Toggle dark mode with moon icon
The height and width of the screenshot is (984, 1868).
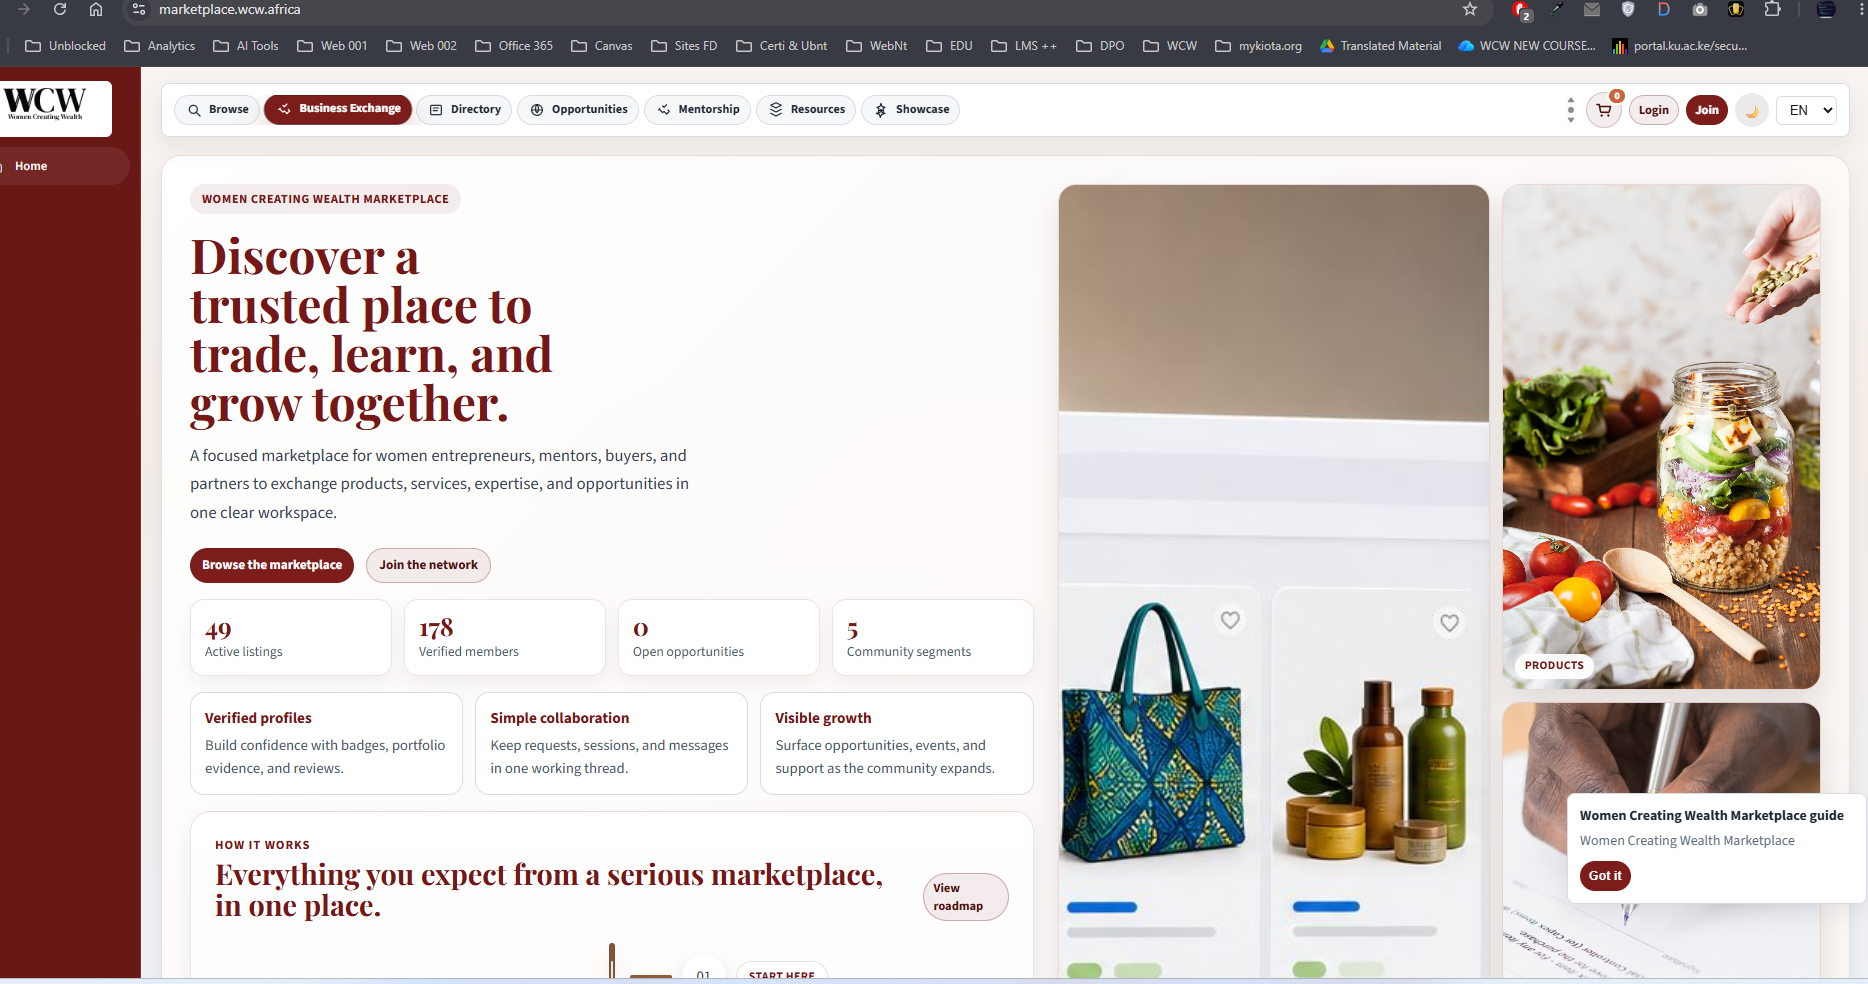1752,110
